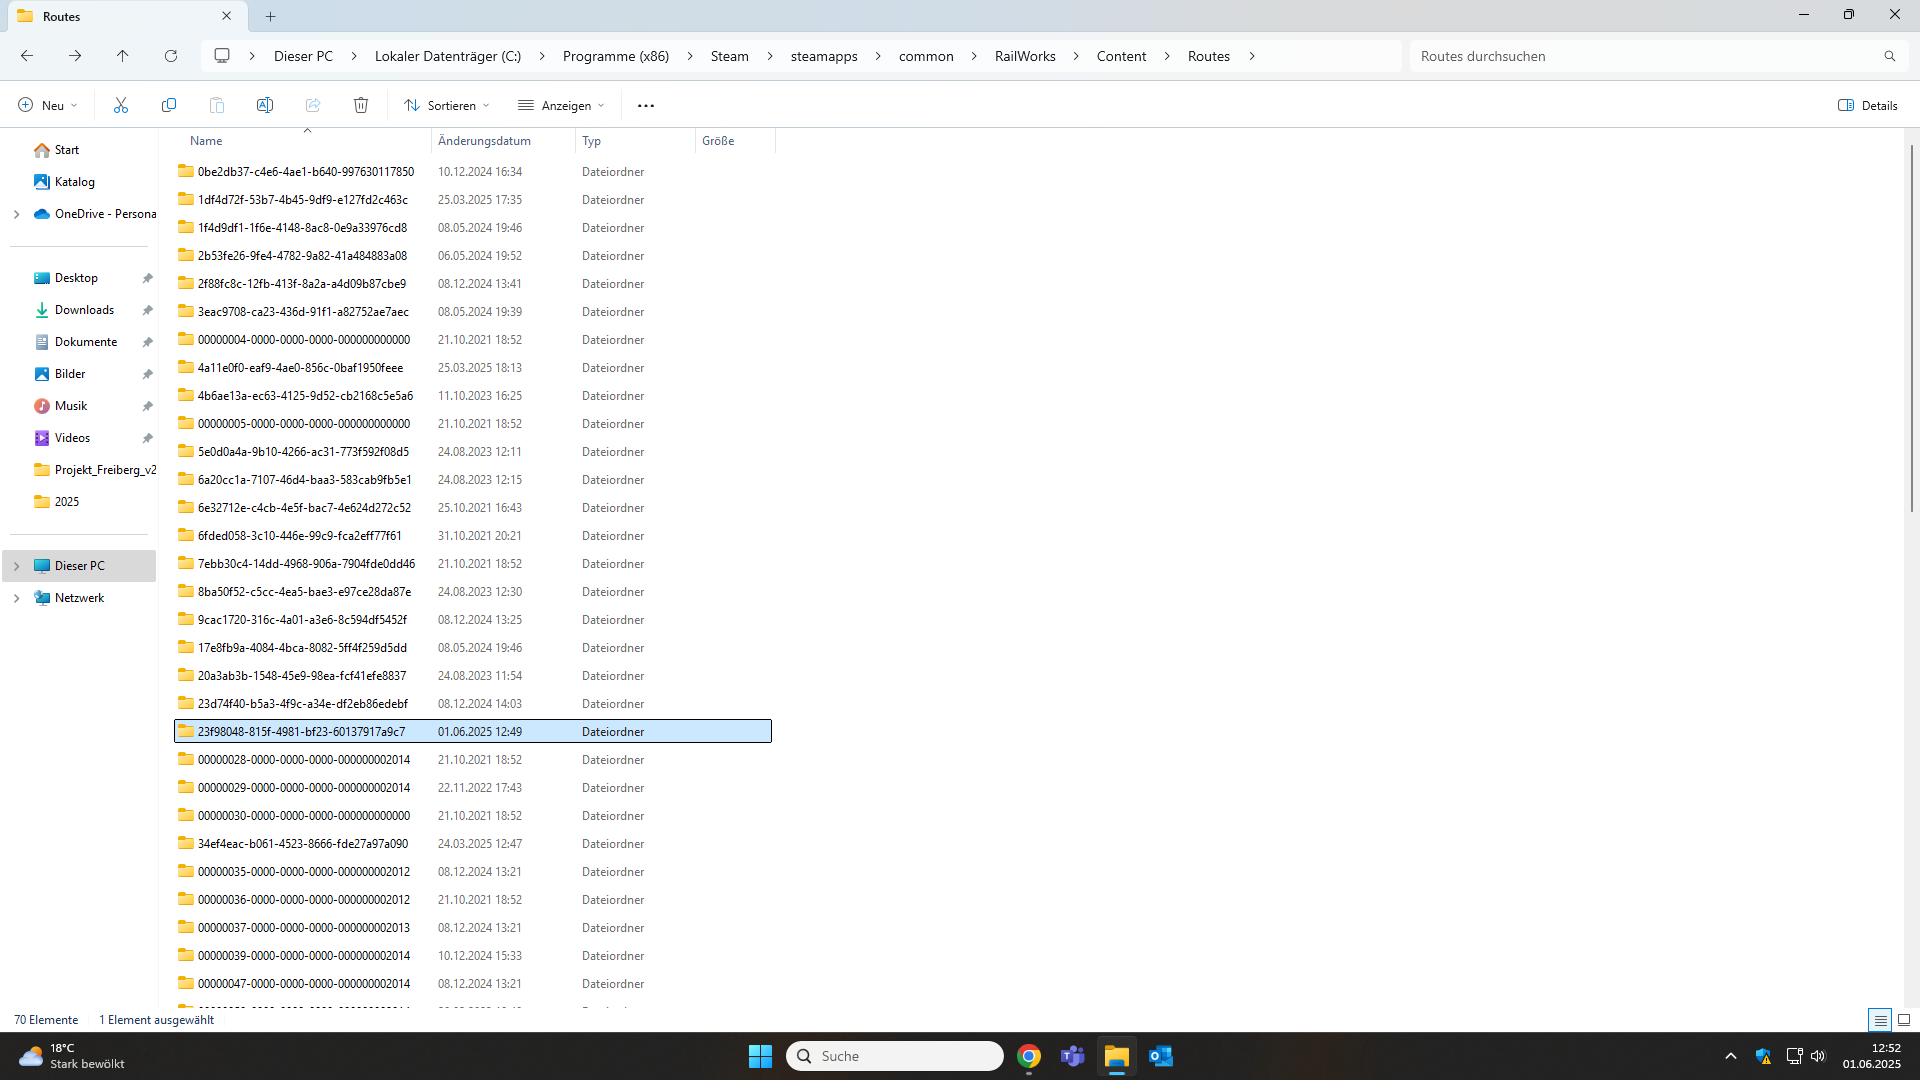Refresh the current folder view
The height and width of the screenshot is (1080, 1920).
coord(171,56)
